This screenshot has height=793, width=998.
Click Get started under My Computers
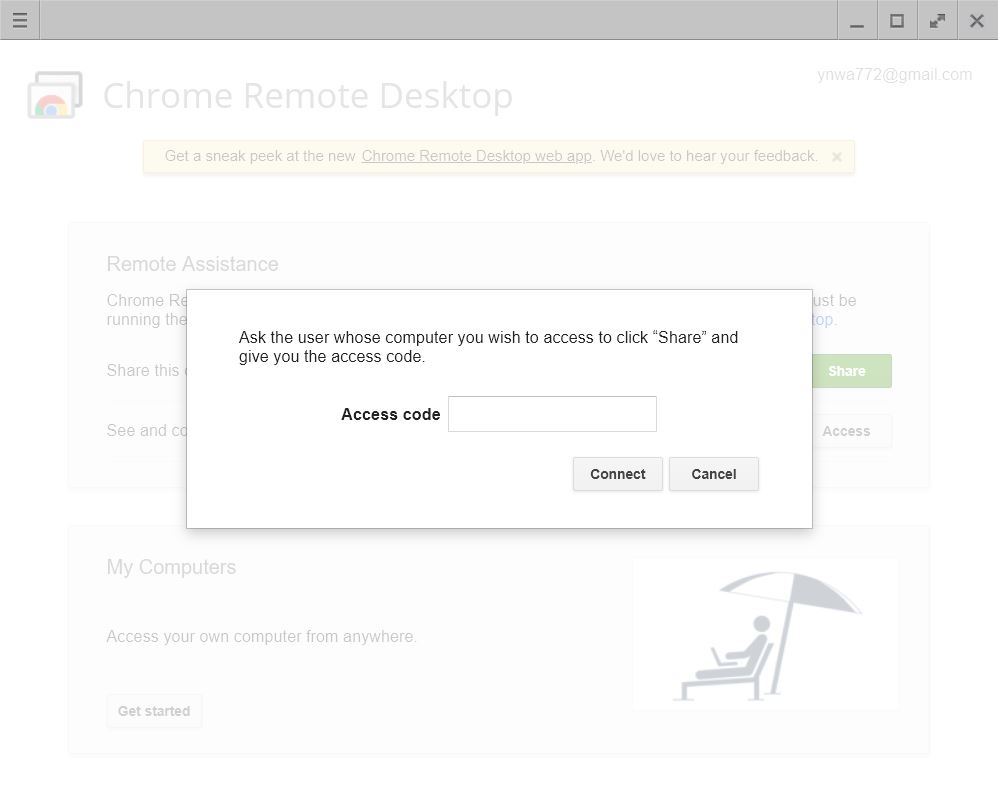154,711
